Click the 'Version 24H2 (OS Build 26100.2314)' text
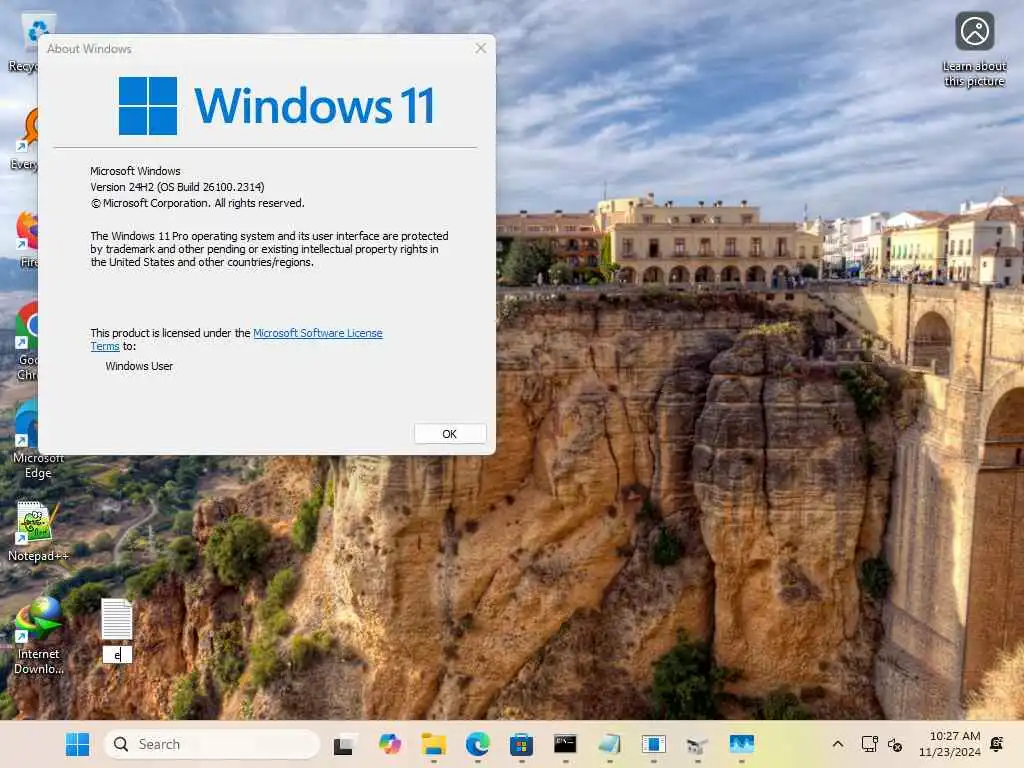This screenshot has height=768, width=1024. coord(177,187)
